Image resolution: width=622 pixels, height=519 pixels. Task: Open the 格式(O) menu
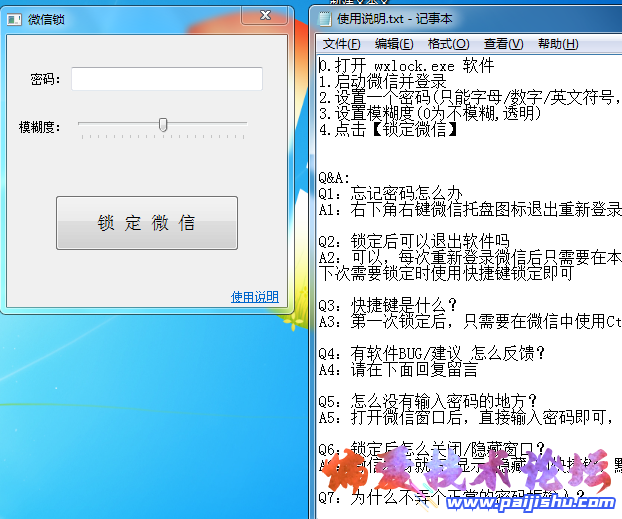(448, 44)
